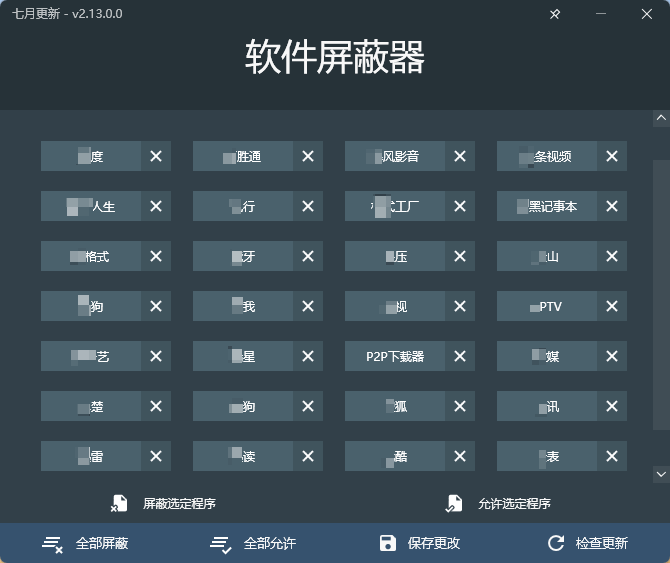Click the scrollbar up arrow
Image resolution: width=670 pixels, height=563 pixels.
660,119
